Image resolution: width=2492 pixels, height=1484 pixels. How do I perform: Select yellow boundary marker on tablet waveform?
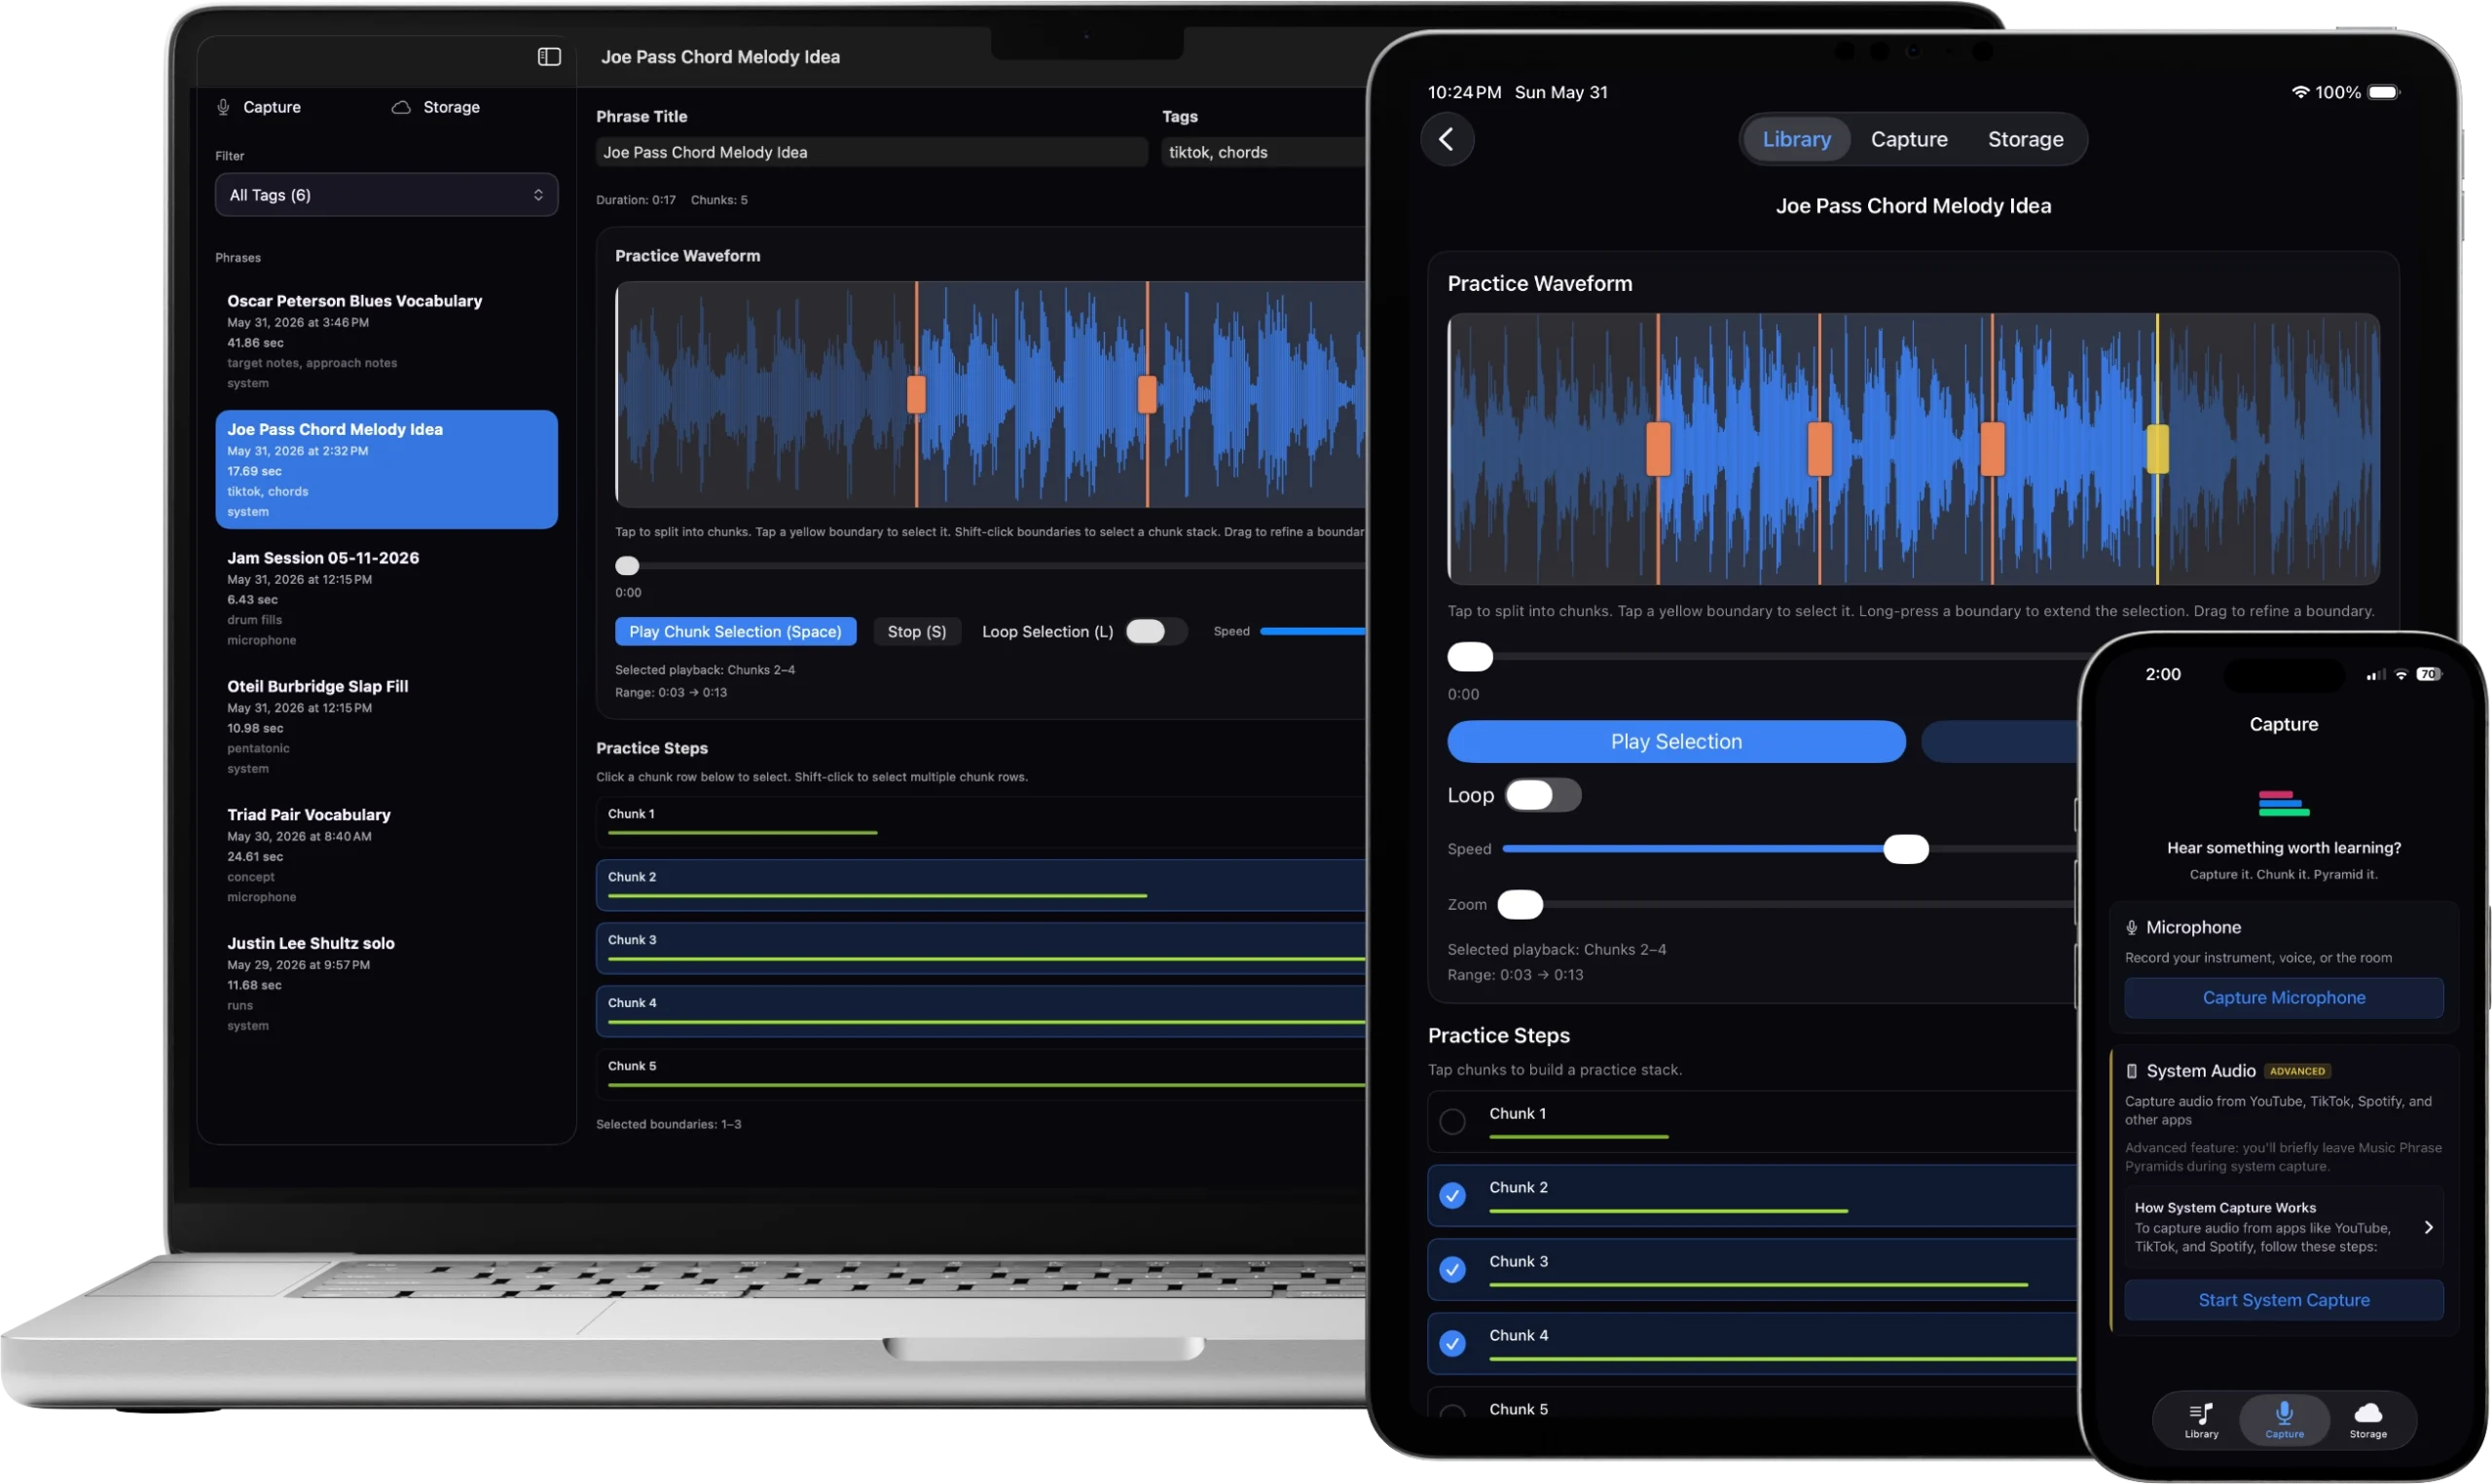[x=2158, y=449]
